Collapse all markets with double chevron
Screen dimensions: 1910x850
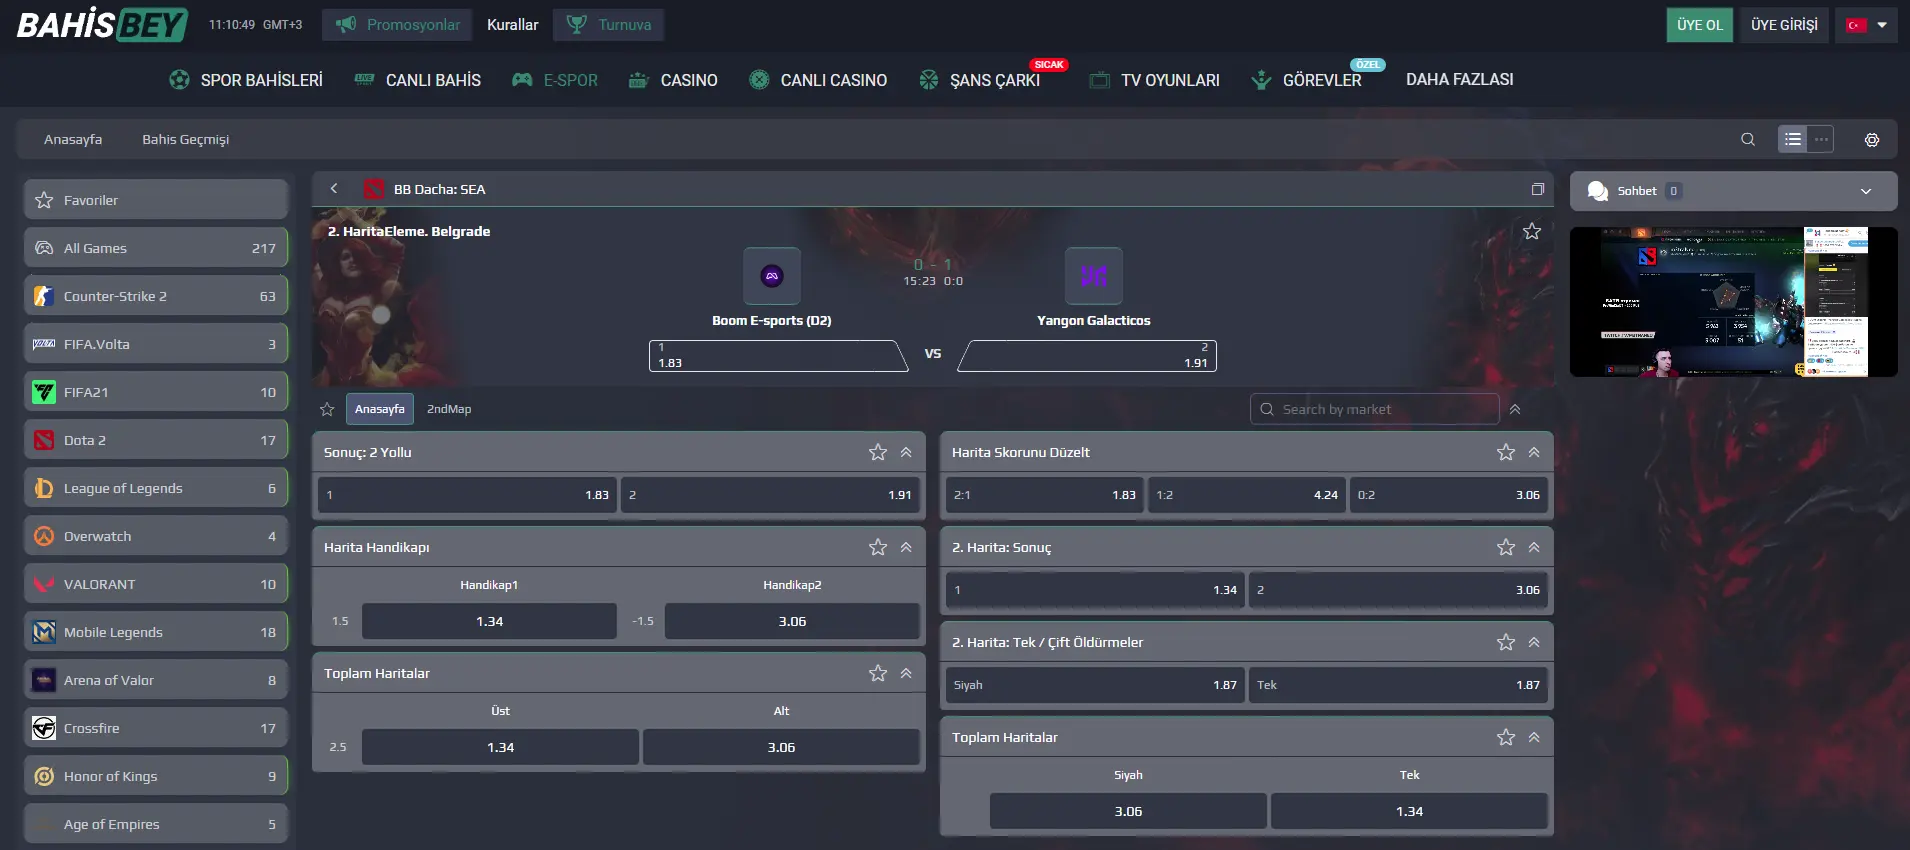coord(1515,409)
